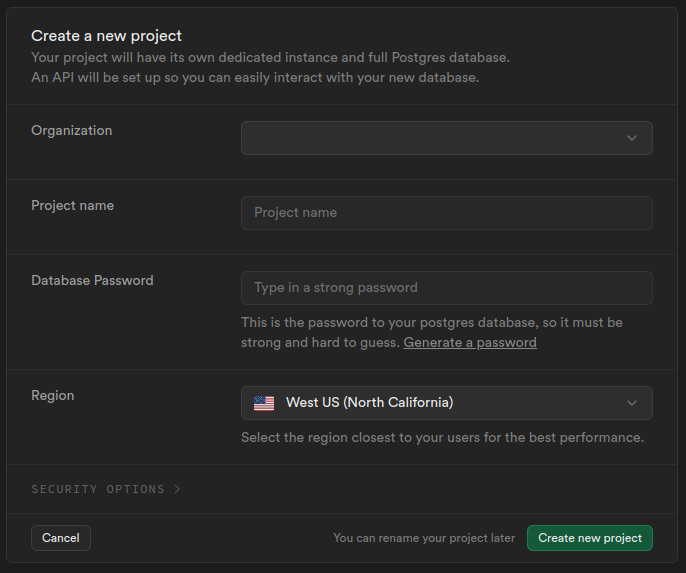Screen dimensions: 686x573
Task: Click 'An API will be set up' description
Action: (255, 77)
